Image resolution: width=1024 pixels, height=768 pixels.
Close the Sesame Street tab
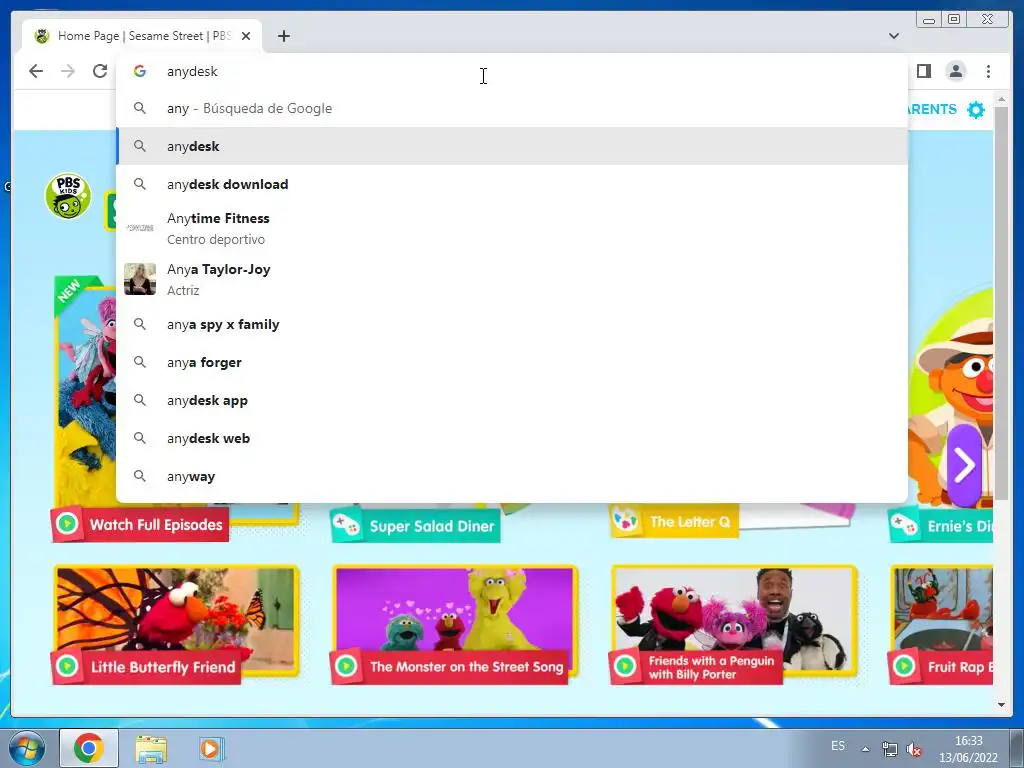[246, 36]
